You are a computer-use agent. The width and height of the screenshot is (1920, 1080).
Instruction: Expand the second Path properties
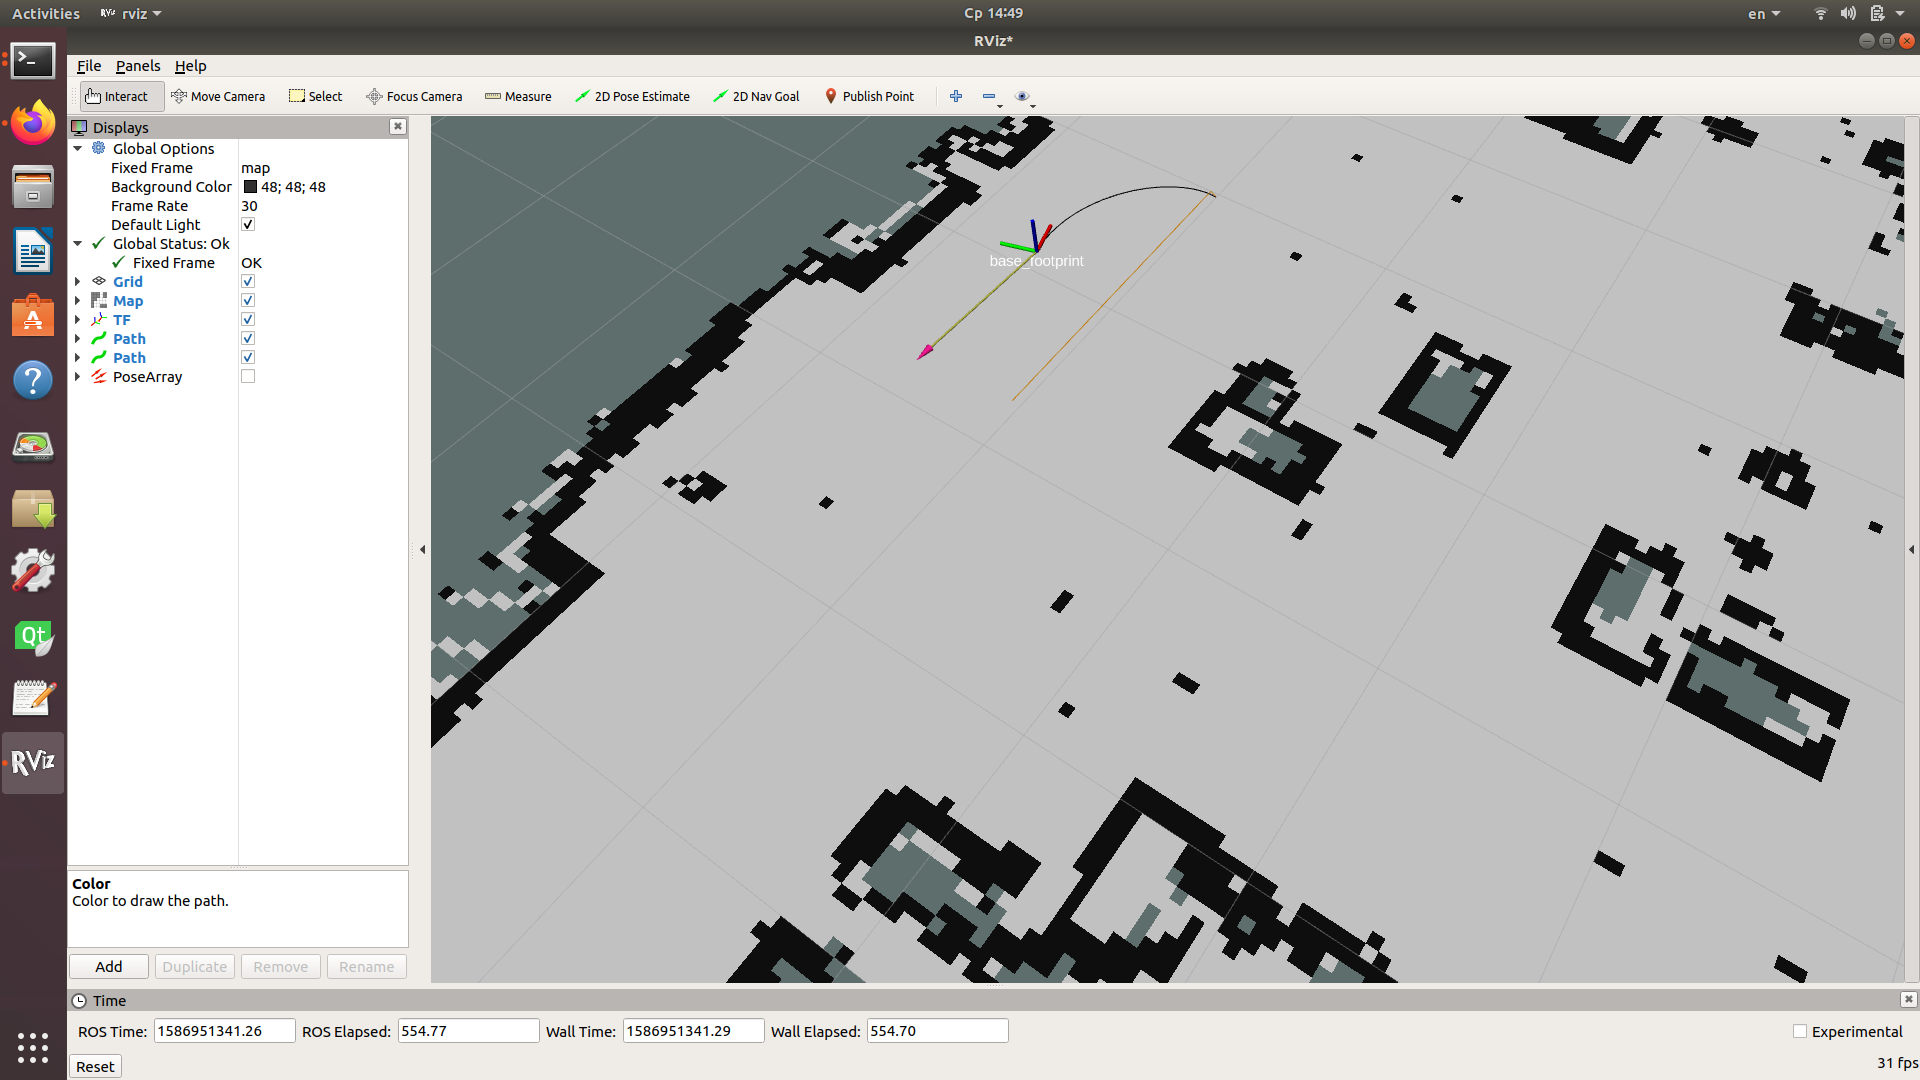(78, 358)
